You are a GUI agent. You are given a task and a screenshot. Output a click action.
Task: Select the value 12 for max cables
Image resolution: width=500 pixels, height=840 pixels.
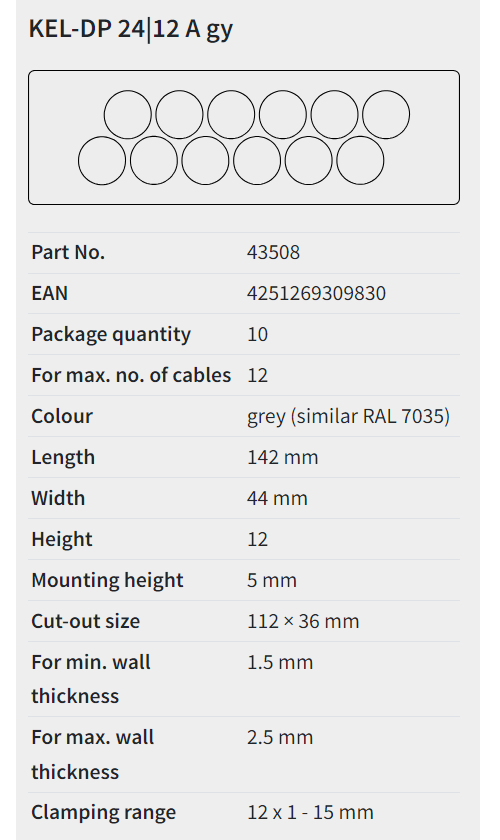coord(257,376)
